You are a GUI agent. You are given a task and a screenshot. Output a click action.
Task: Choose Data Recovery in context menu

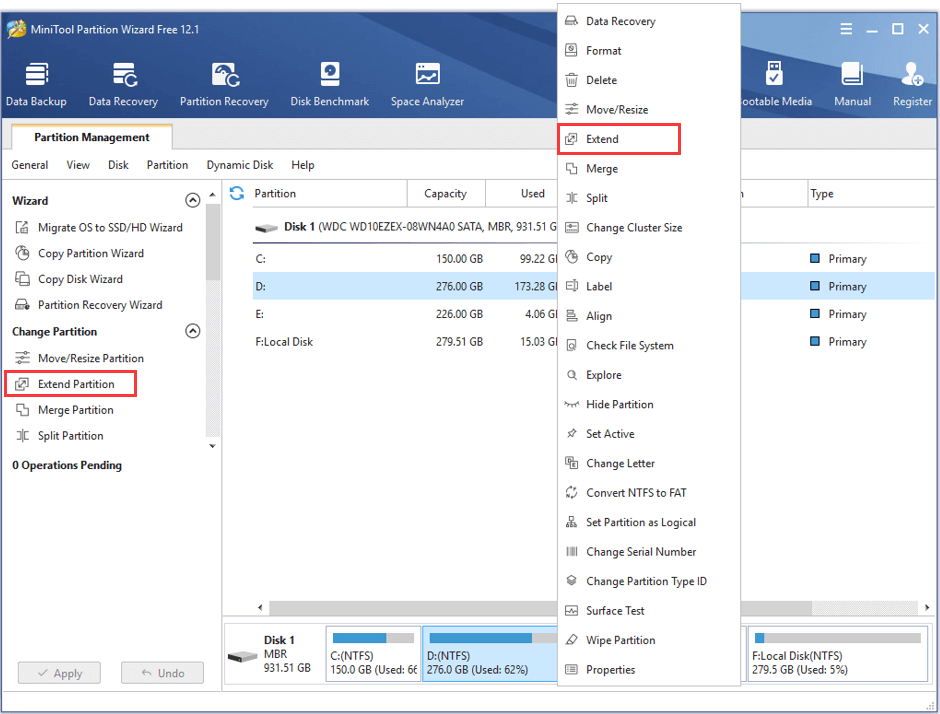(649, 21)
